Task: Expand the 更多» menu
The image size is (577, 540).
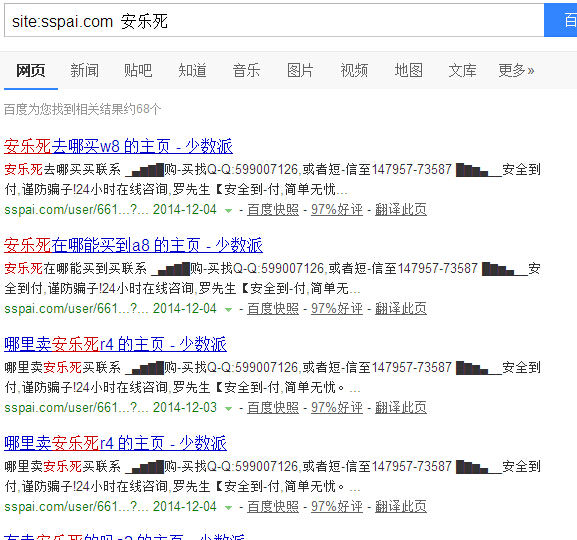Action: pos(516,70)
